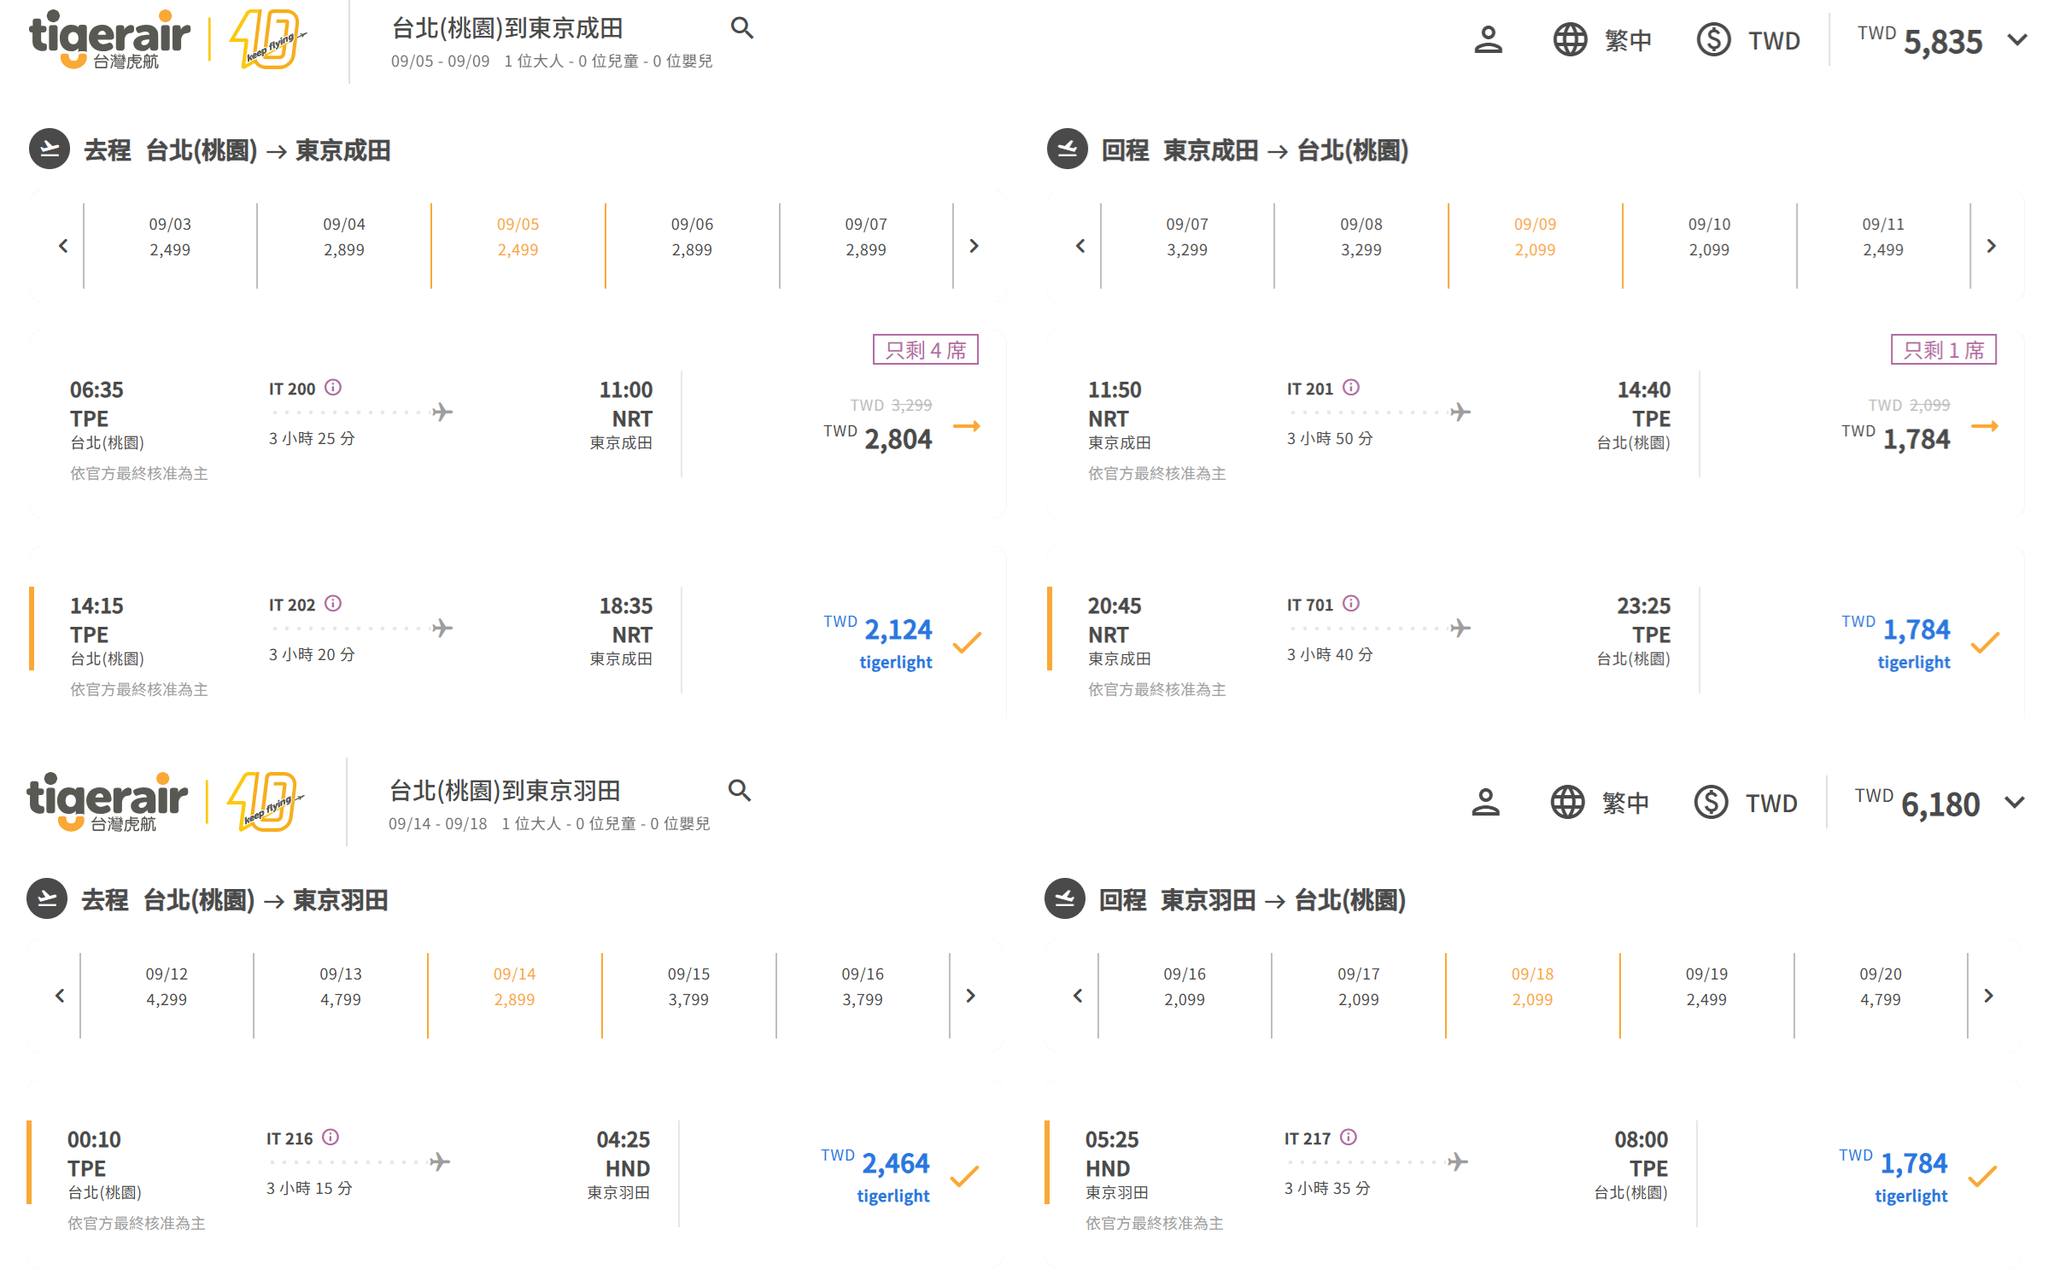
Task: Click the info icon next to IT 200
Action: pyautogui.click(x=333, y=387)
